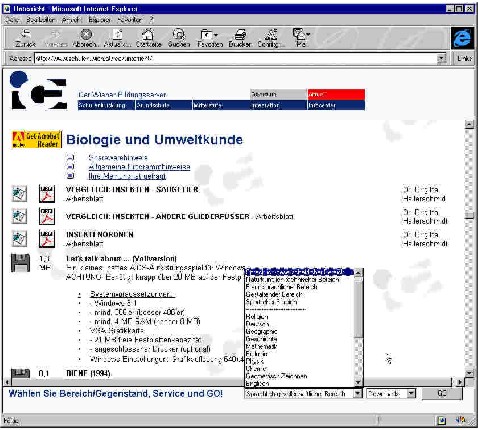Viewport: 478px width, 430px height.
Task: Open the Startseite home icon
Action: click(148, 38)
